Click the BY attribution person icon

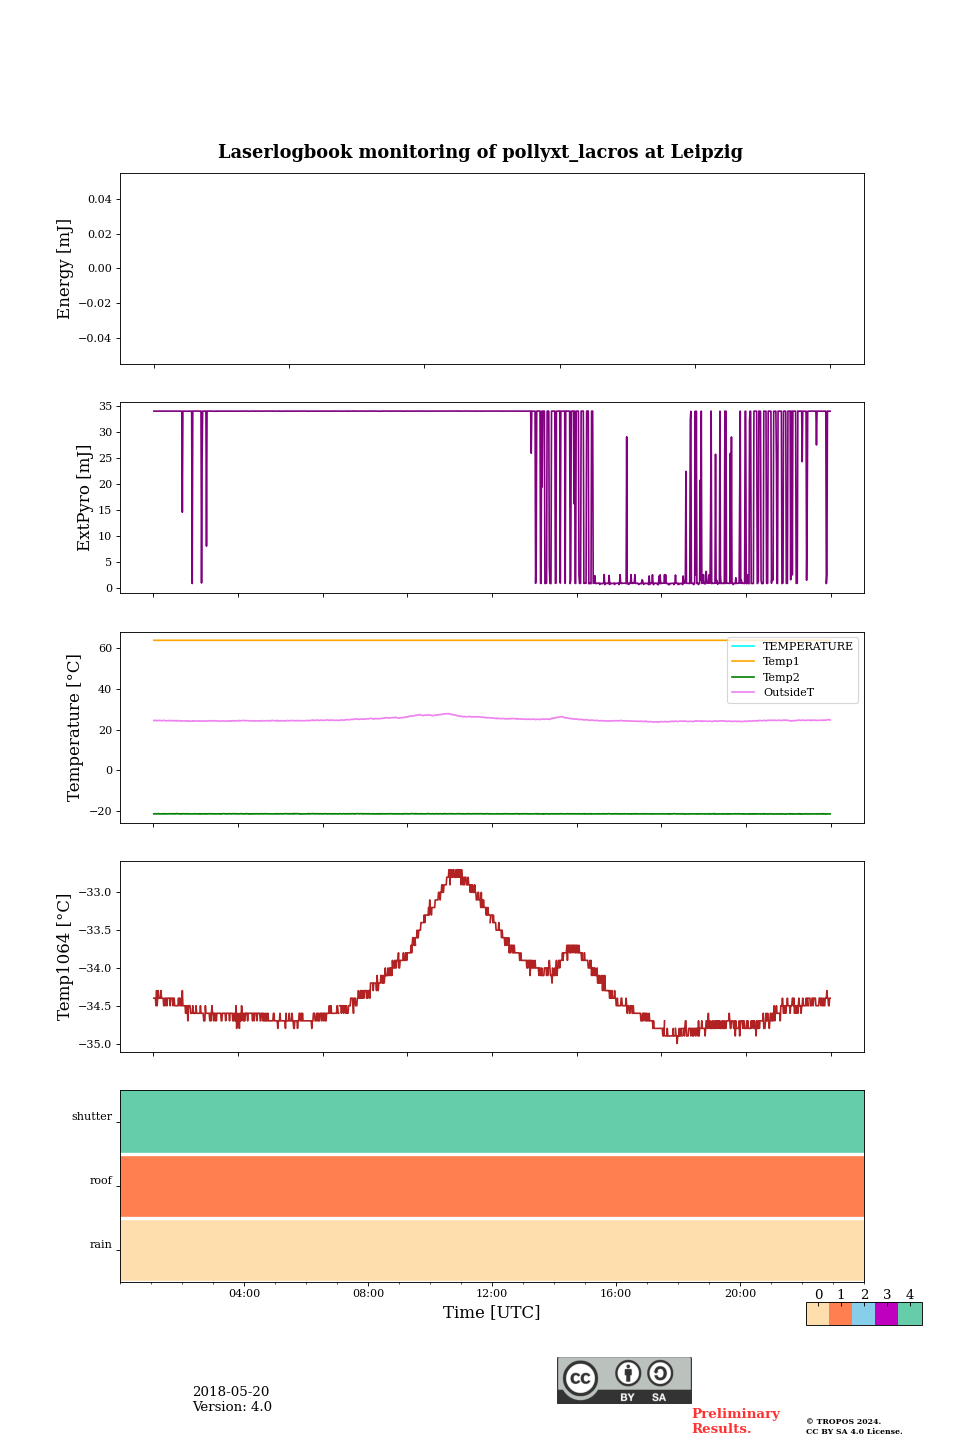tap(628, 1373)
